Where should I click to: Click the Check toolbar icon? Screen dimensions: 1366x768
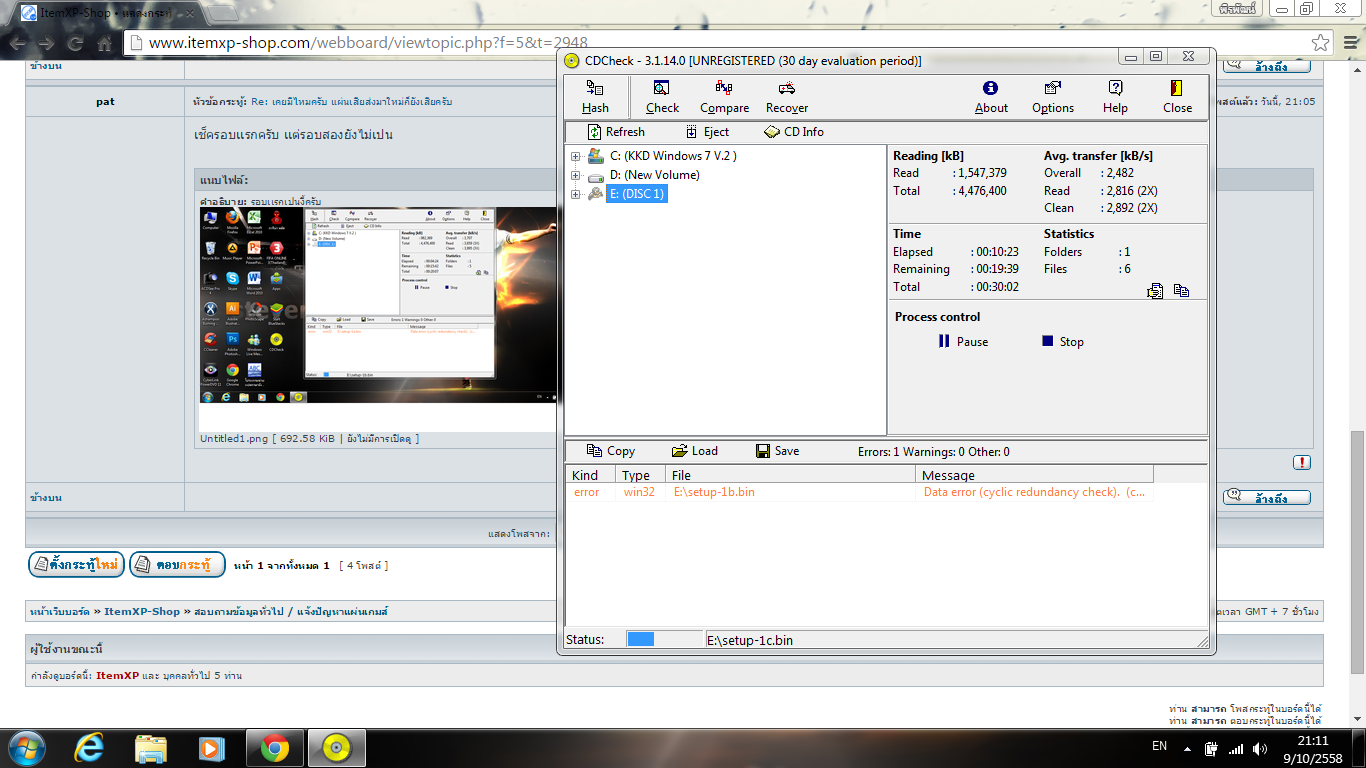pos(661,97)
